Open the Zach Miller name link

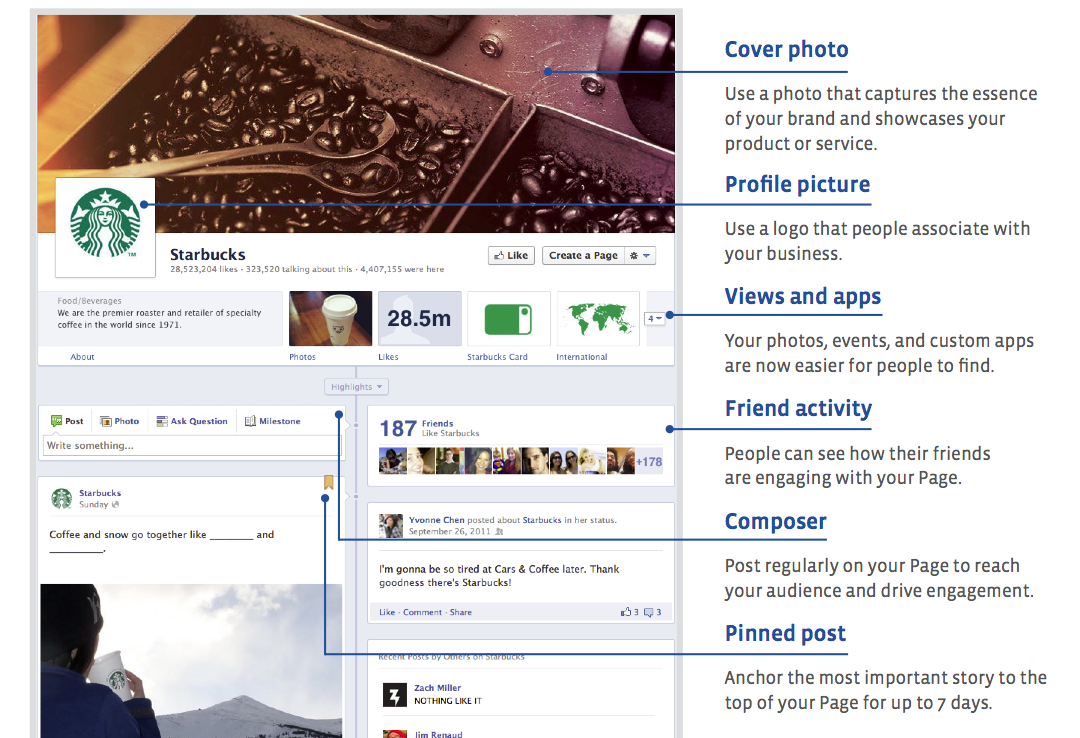coord(437,688)
